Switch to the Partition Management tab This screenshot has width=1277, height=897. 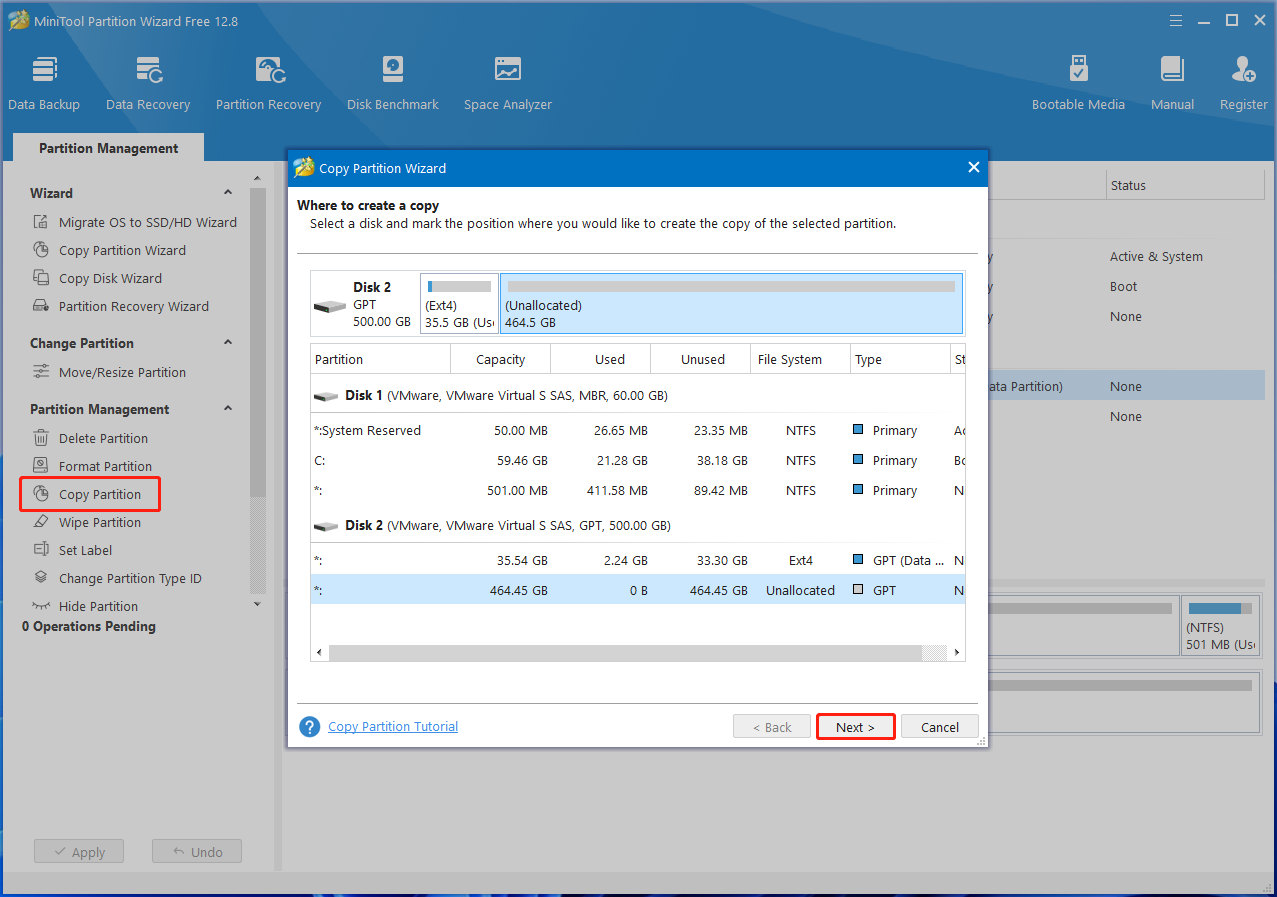108,148
